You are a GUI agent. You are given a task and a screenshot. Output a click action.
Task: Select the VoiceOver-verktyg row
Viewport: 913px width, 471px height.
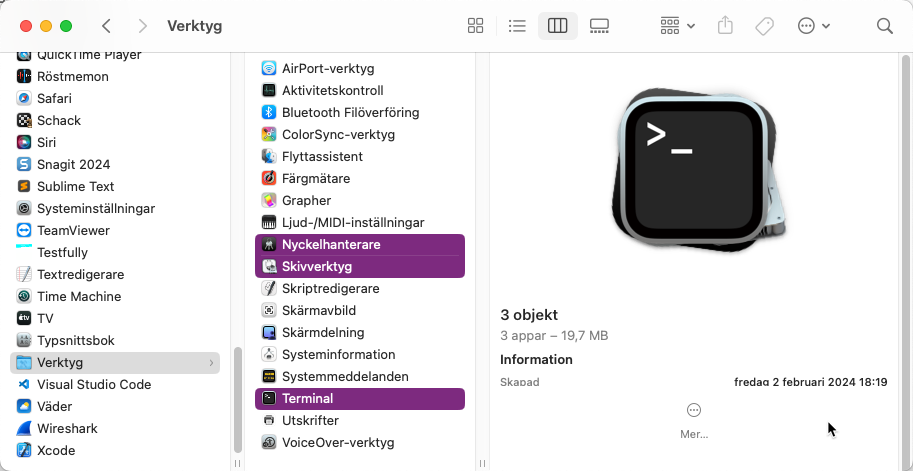pyautogui.click(x=360, y=442)
